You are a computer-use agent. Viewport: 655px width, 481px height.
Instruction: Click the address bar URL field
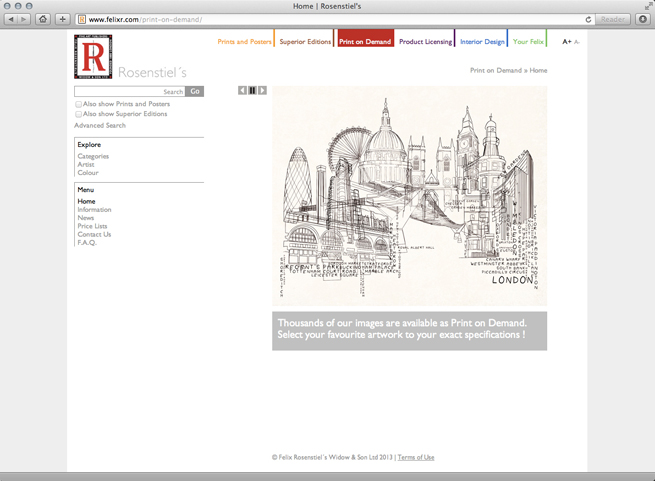pyautogui.click(x=334, y=19)
